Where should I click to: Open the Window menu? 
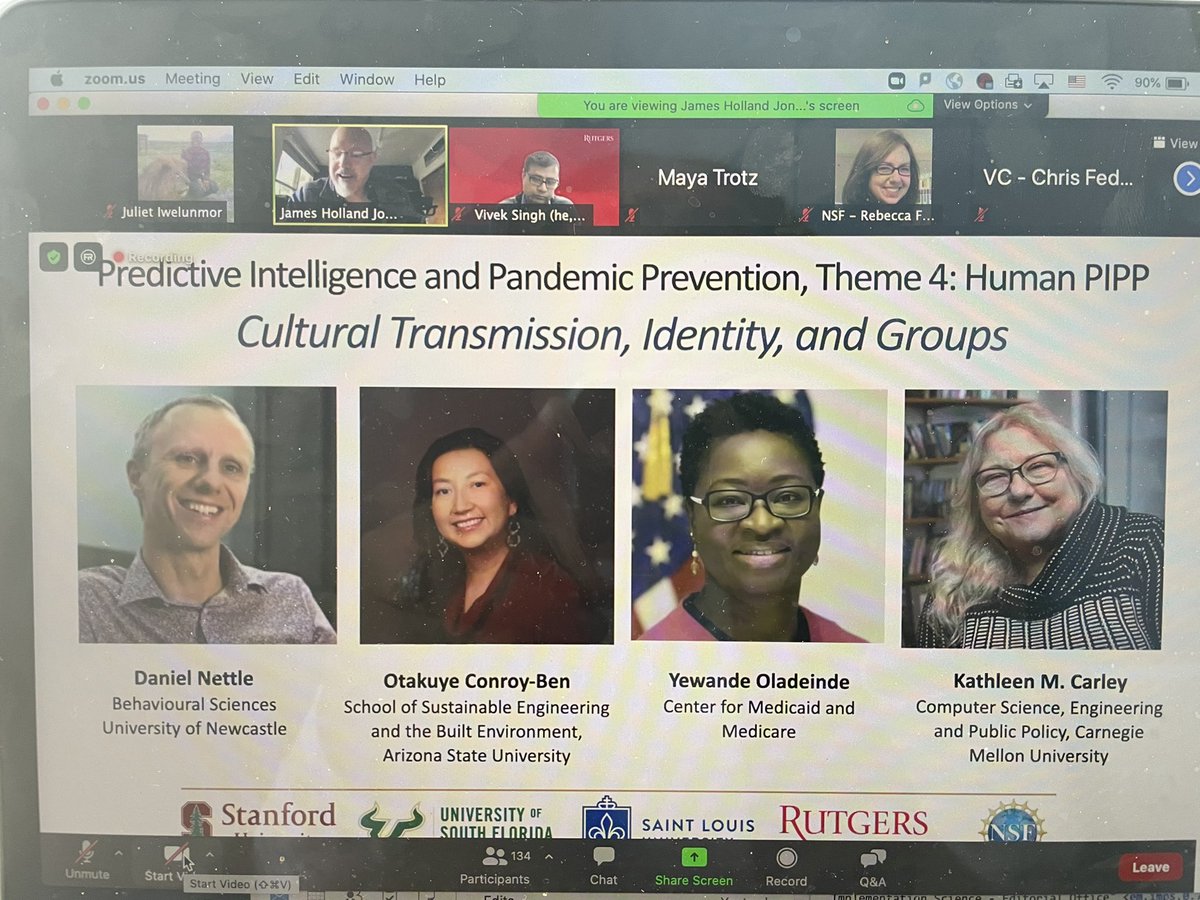point(367,79)
